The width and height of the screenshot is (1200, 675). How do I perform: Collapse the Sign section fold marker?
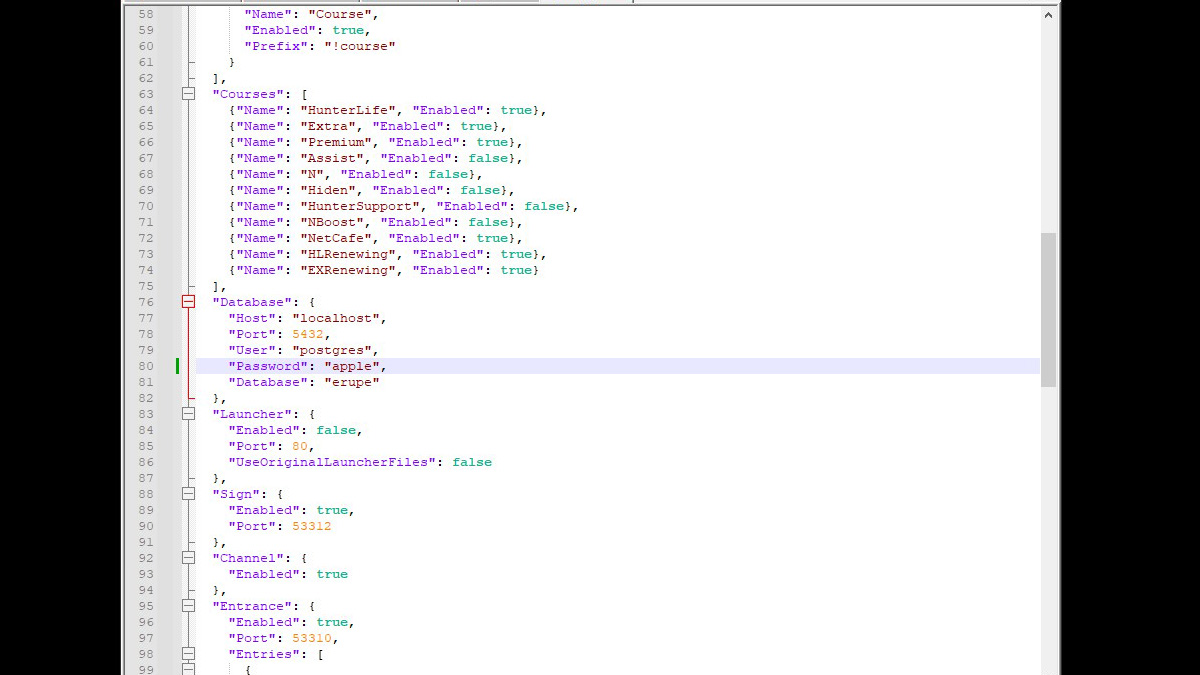point(189,494)
